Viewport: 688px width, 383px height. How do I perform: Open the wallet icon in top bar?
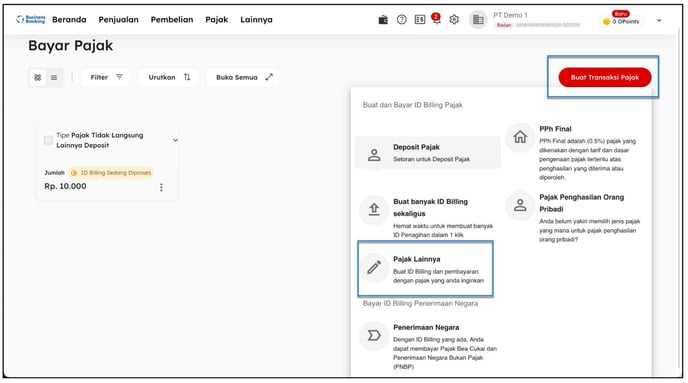tap(383, 20)
